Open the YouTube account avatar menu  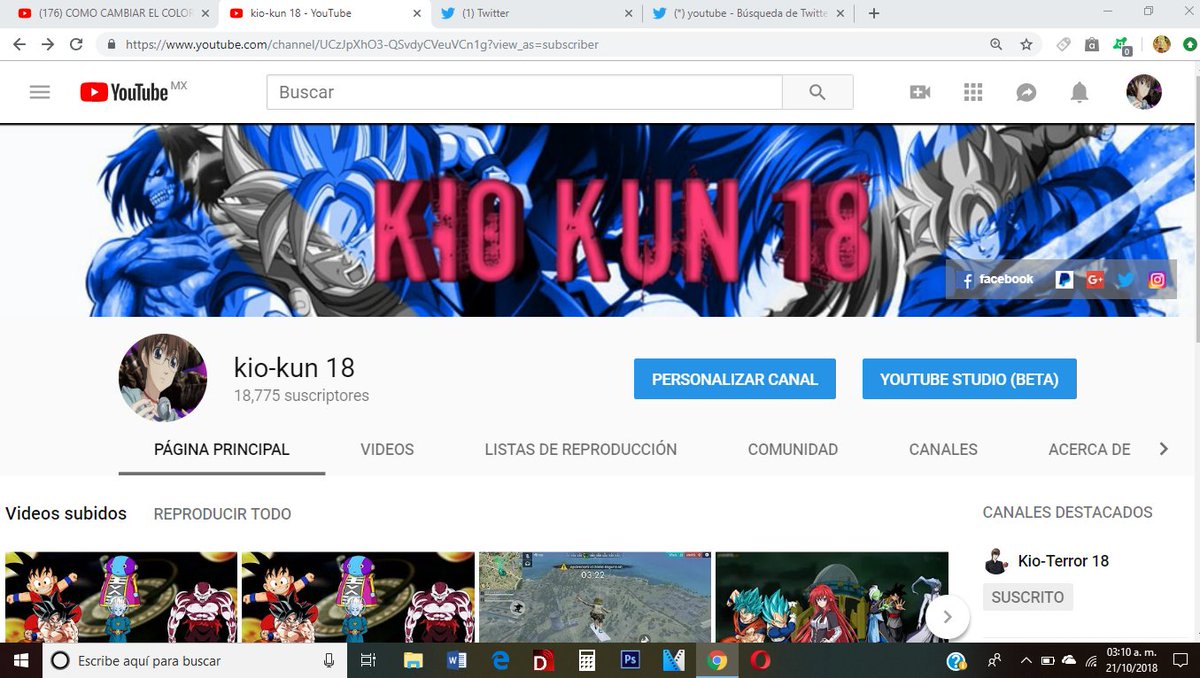(x=1144, y=92)
